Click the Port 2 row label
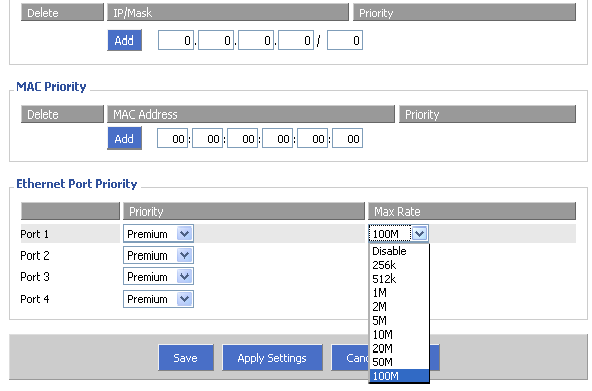The image size is (592, 391). point(35,256)
